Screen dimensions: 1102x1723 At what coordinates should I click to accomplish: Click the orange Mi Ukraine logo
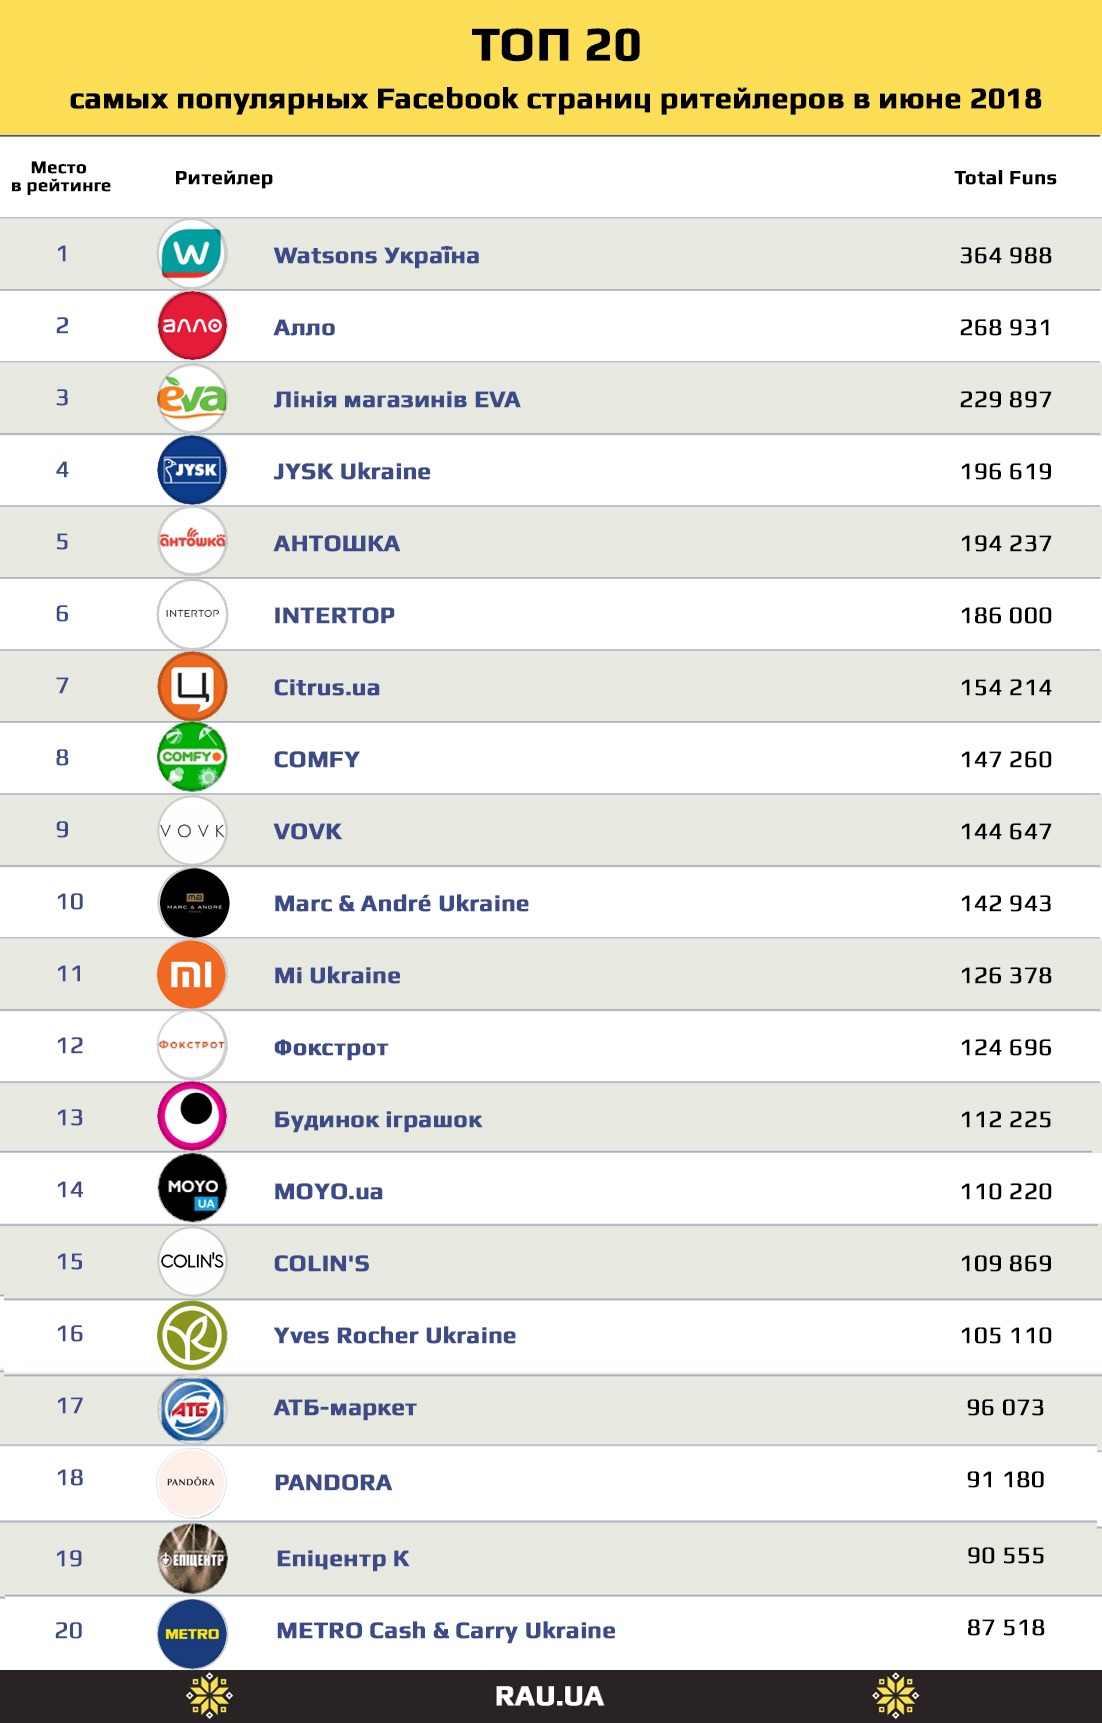click(x=192, y=974)
